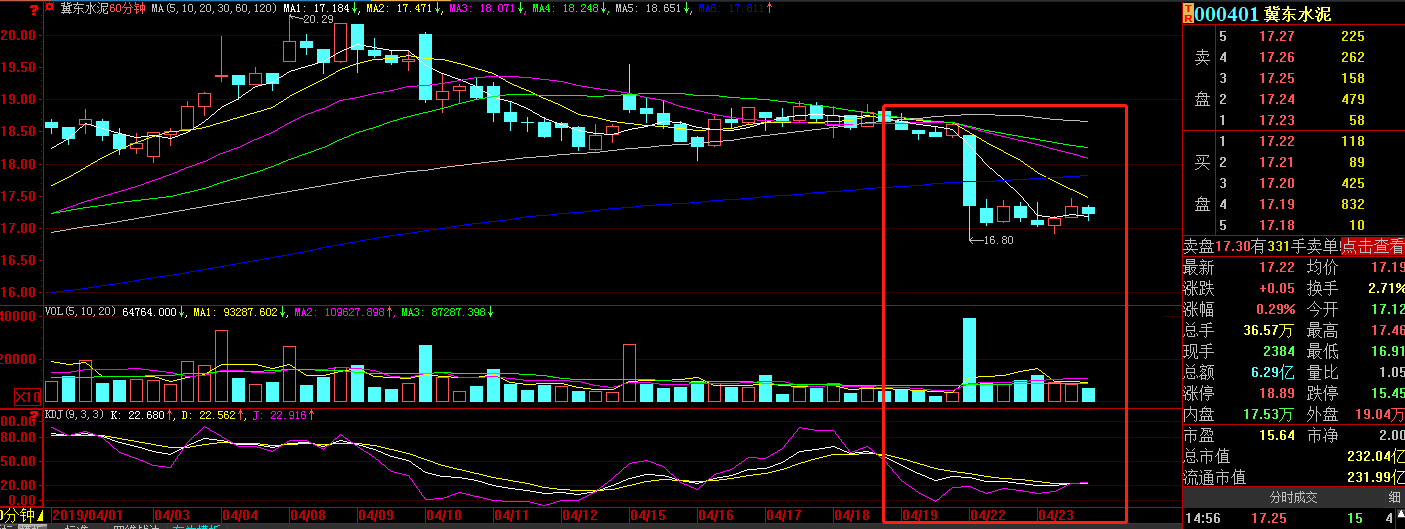This screenshot has width=1405, height=529.
Task: Select sell level 5 price 17.27
Action: [1277, 37]
